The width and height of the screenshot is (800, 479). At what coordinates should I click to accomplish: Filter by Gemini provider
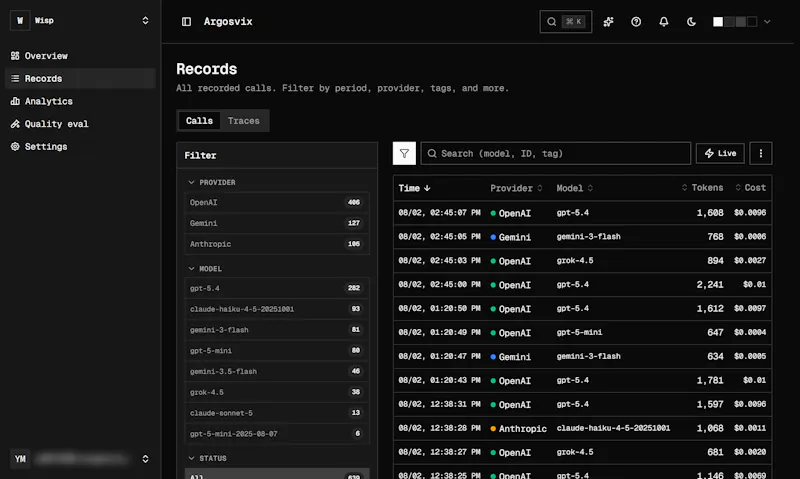(277, 223)
